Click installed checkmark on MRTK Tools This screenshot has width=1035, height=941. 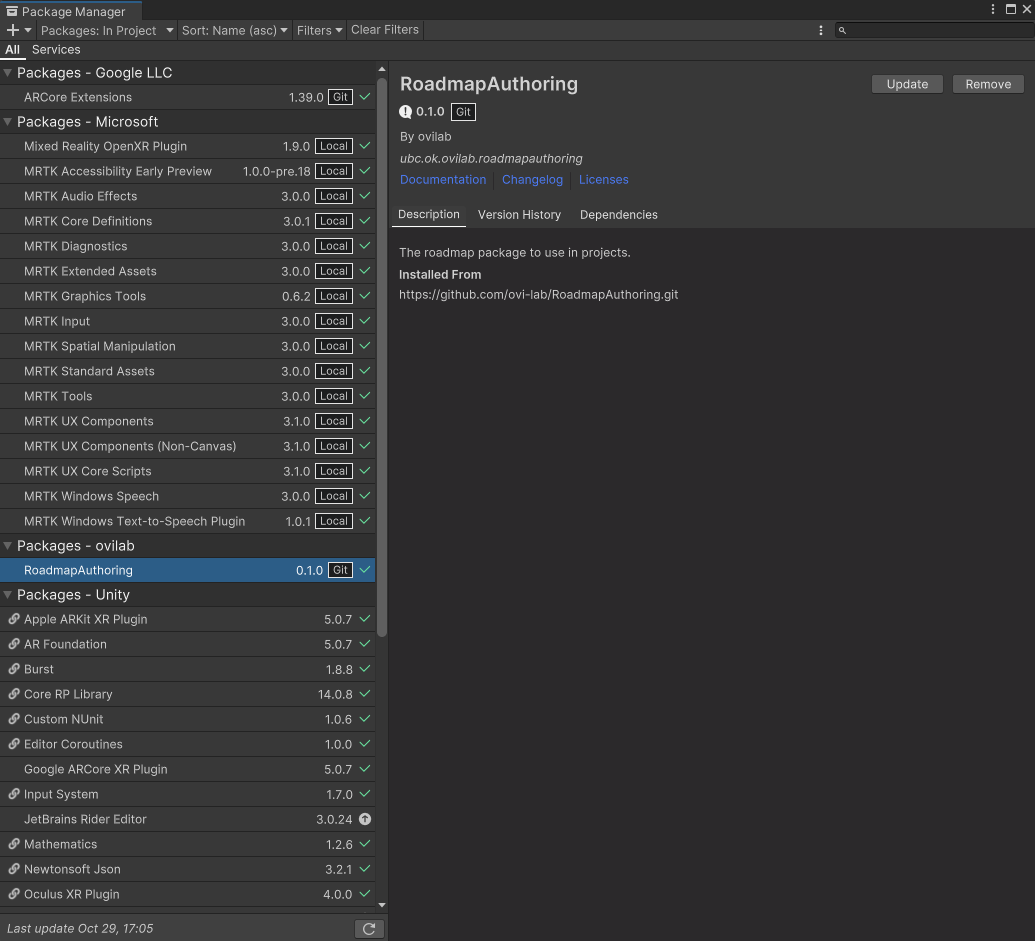coord(365,396)
